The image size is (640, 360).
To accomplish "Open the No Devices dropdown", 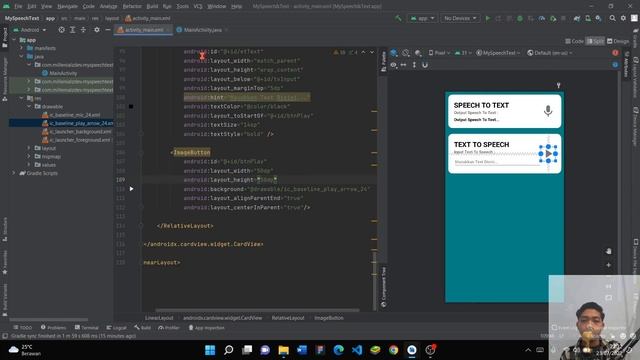I will point(460,18).
